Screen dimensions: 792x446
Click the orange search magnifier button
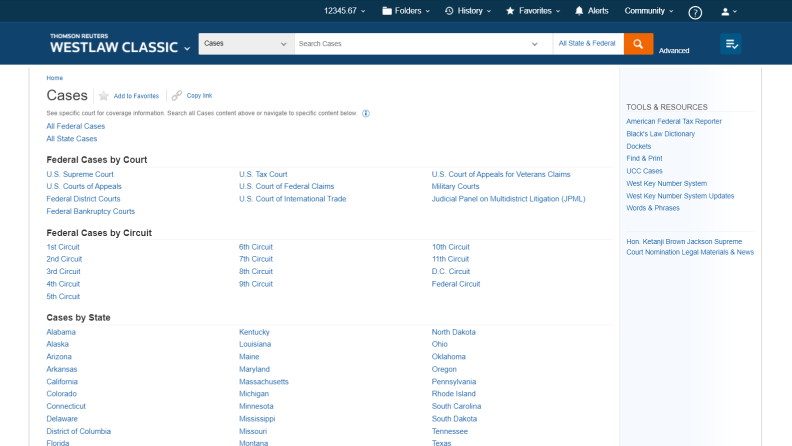638,44
